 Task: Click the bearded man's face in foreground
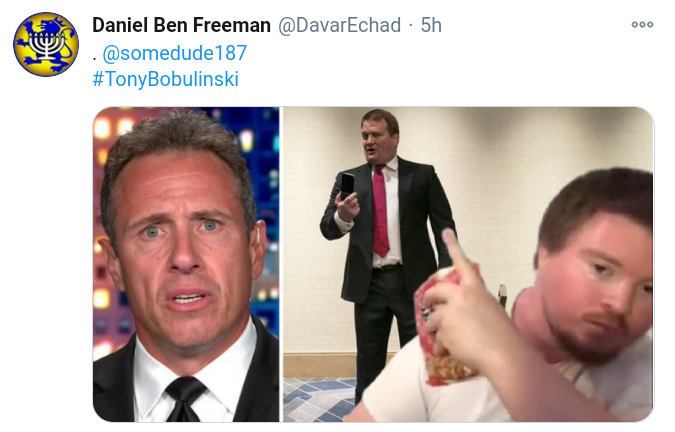[598, 280]
